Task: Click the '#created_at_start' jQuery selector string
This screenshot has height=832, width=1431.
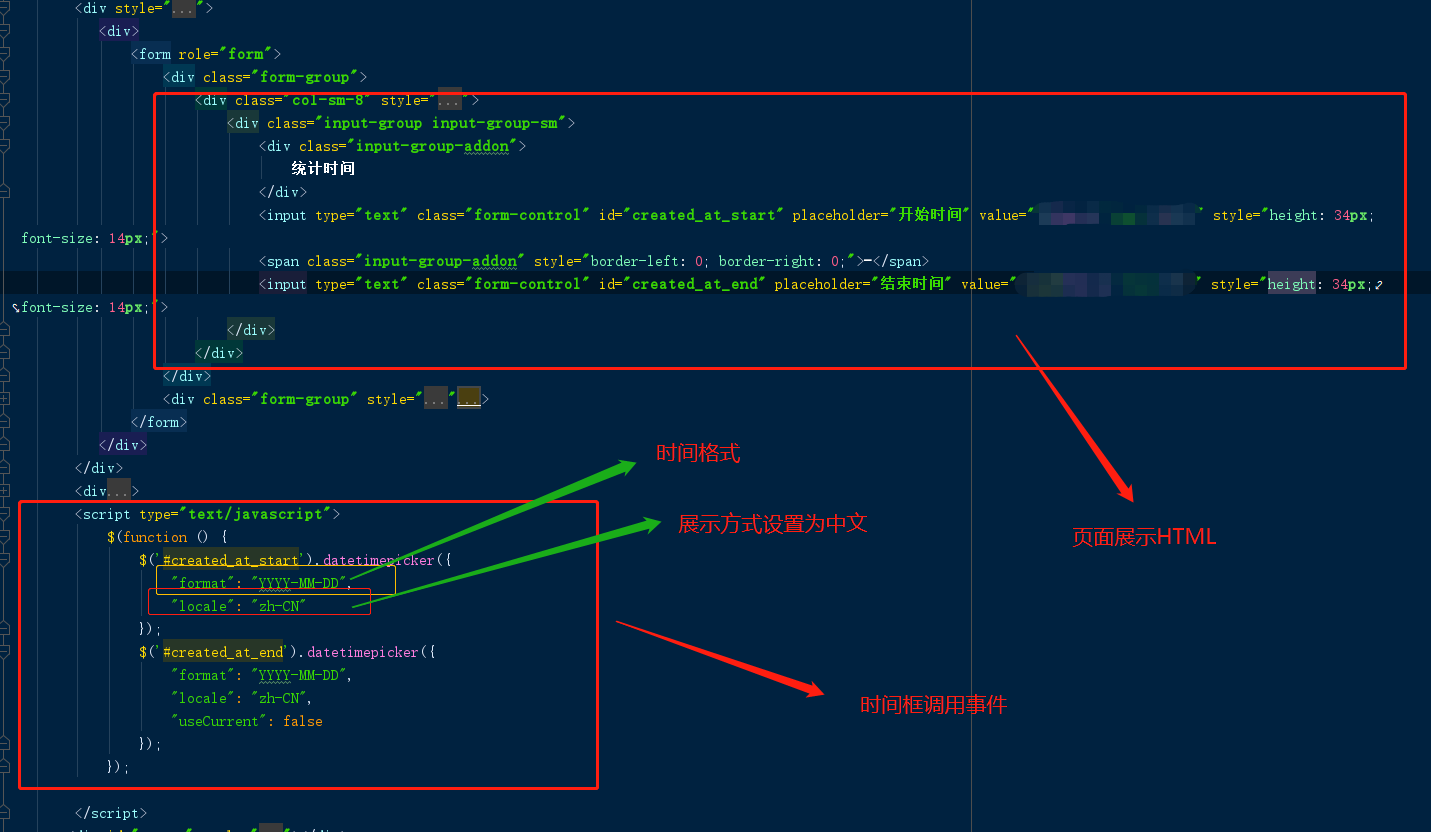Action: 231,560
